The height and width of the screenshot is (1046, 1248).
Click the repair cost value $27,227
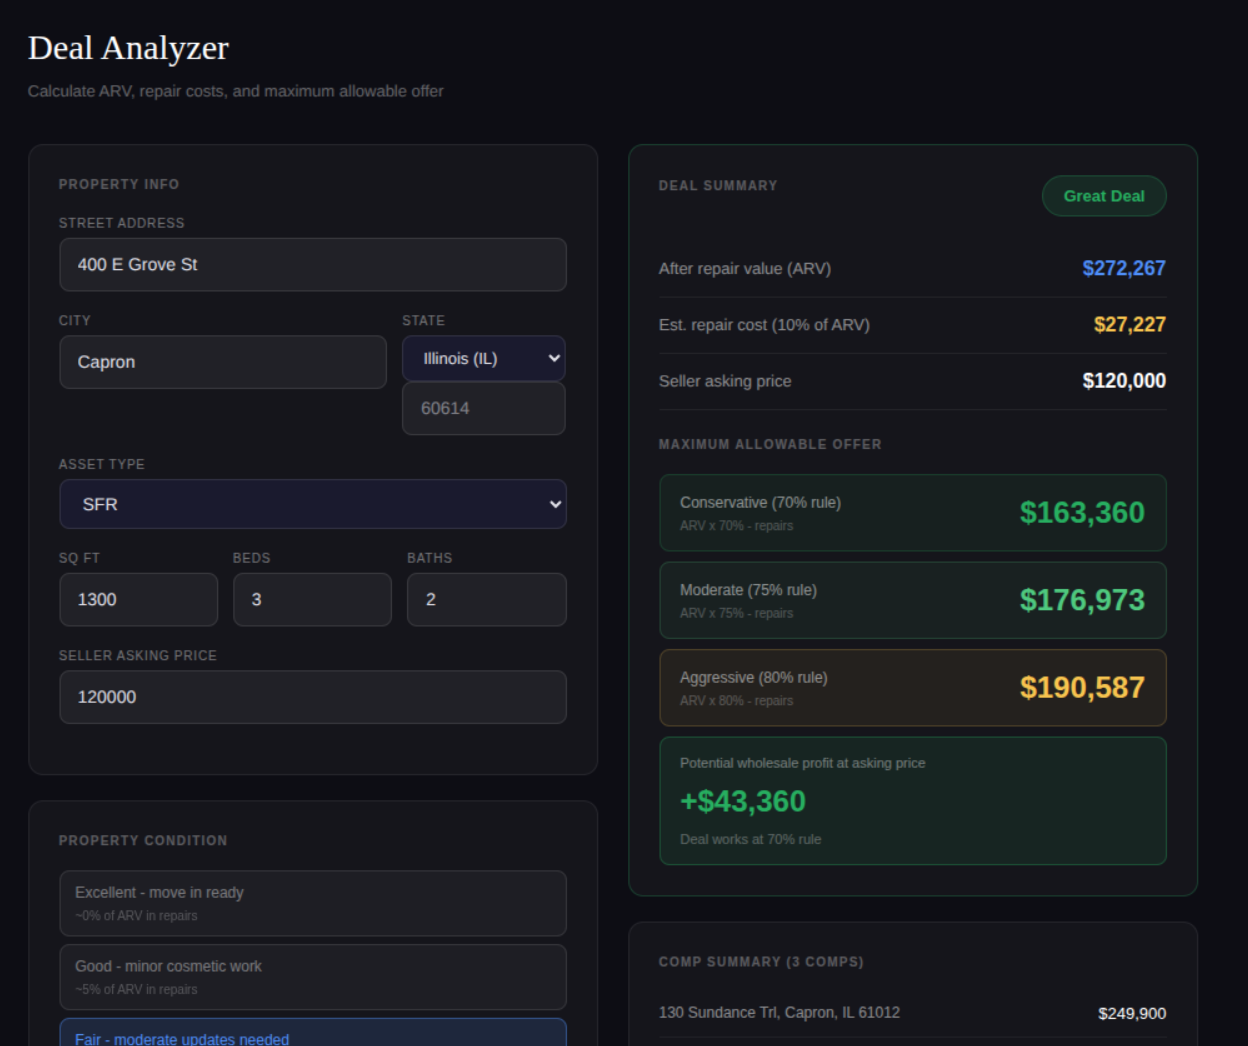pos(1129,324)
